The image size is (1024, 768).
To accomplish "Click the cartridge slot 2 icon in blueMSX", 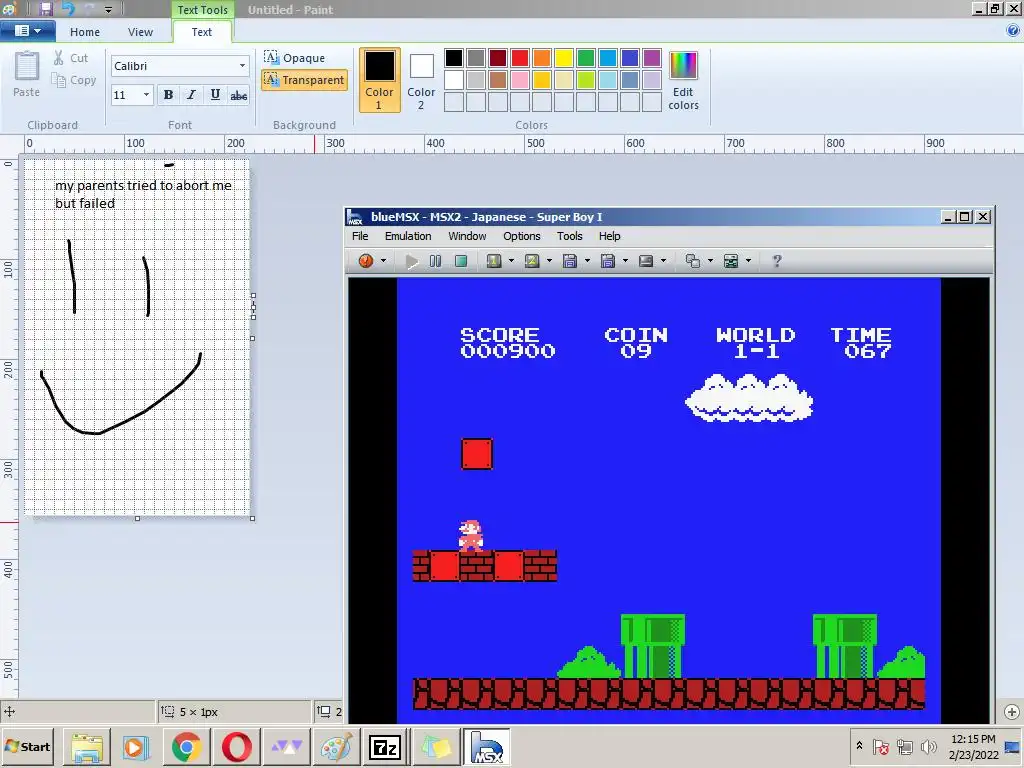I will pos(532,261).
